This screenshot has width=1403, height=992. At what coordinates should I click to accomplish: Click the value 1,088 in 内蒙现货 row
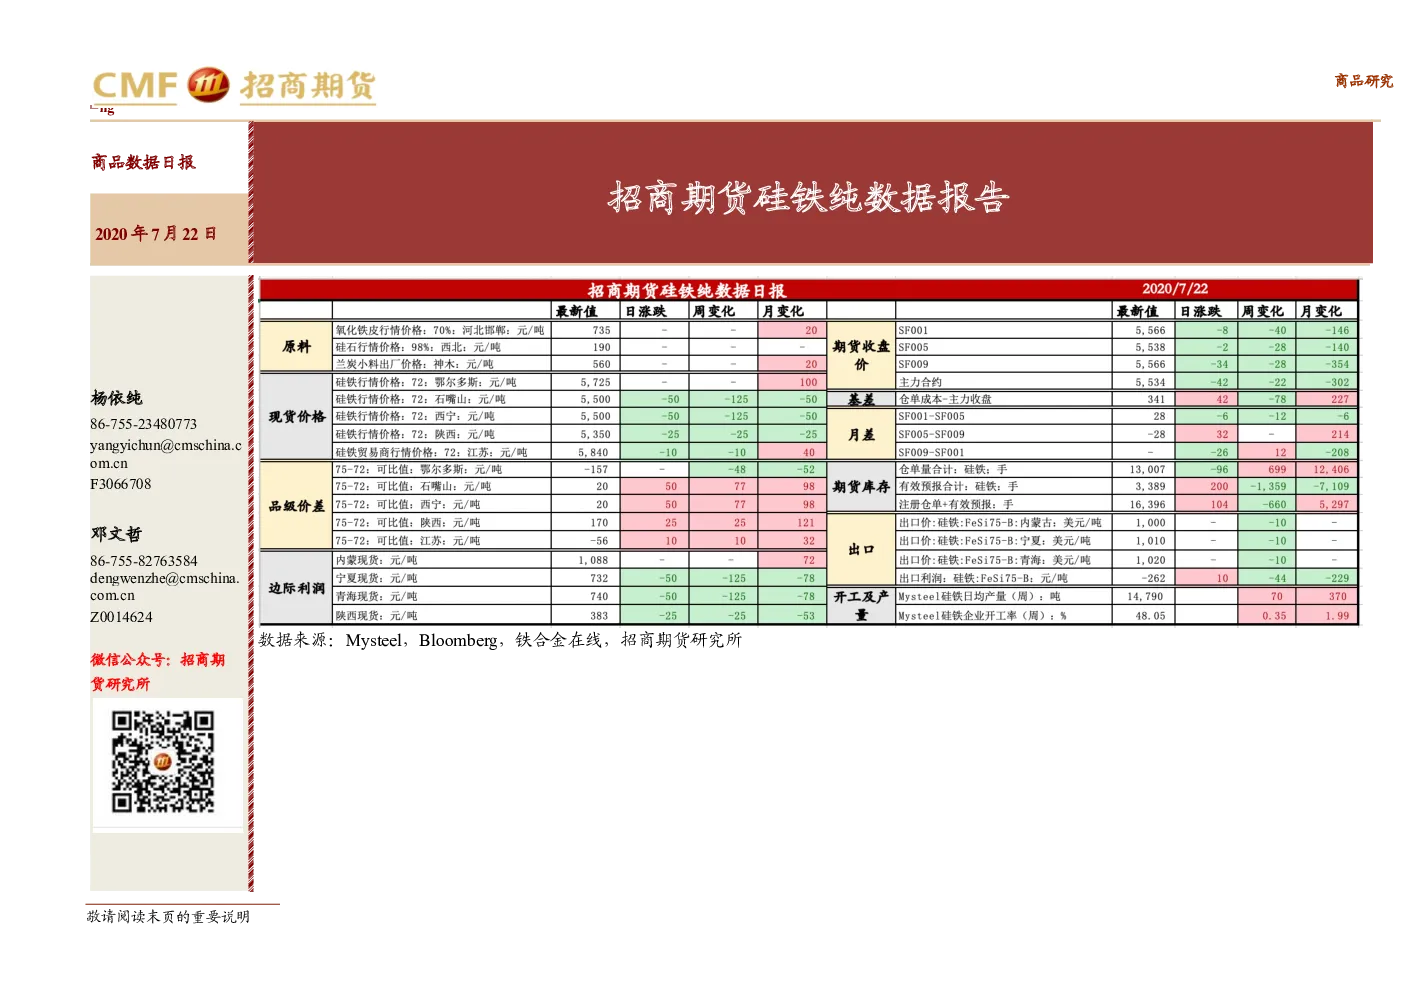click(x=593, y=560)
